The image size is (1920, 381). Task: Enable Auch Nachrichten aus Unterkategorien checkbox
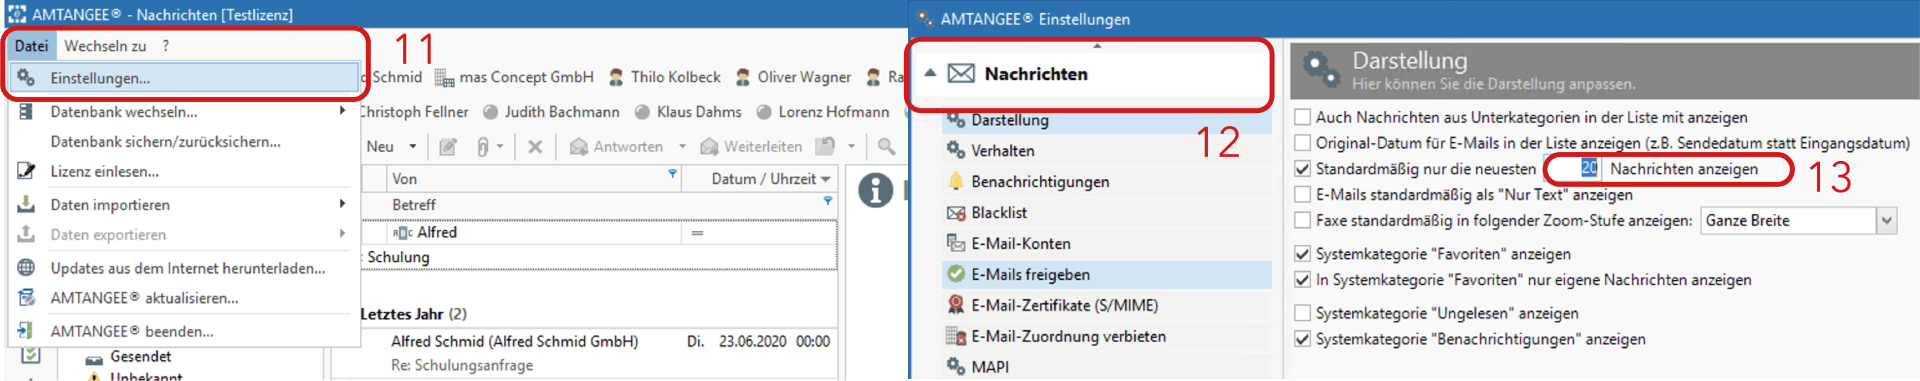click(x=1302, y=117)
